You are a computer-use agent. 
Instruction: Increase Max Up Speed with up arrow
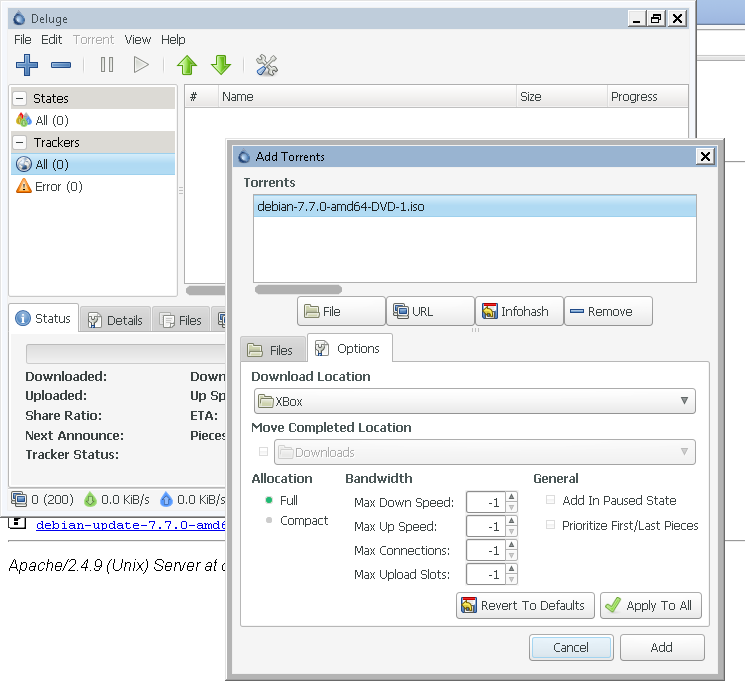(511, 521)
